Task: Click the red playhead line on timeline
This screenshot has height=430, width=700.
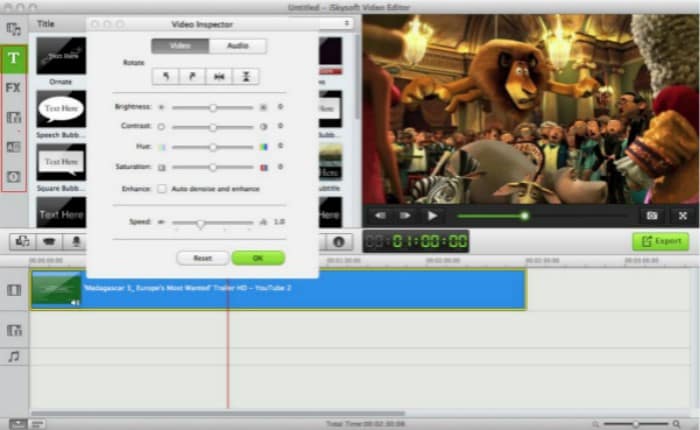Action: tap(228, 344)
